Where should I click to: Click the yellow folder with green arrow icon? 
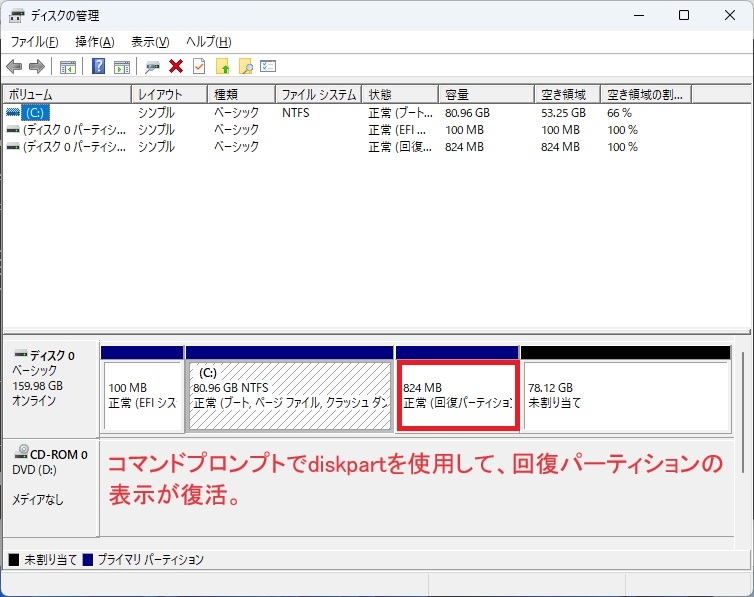pos(223,66)
